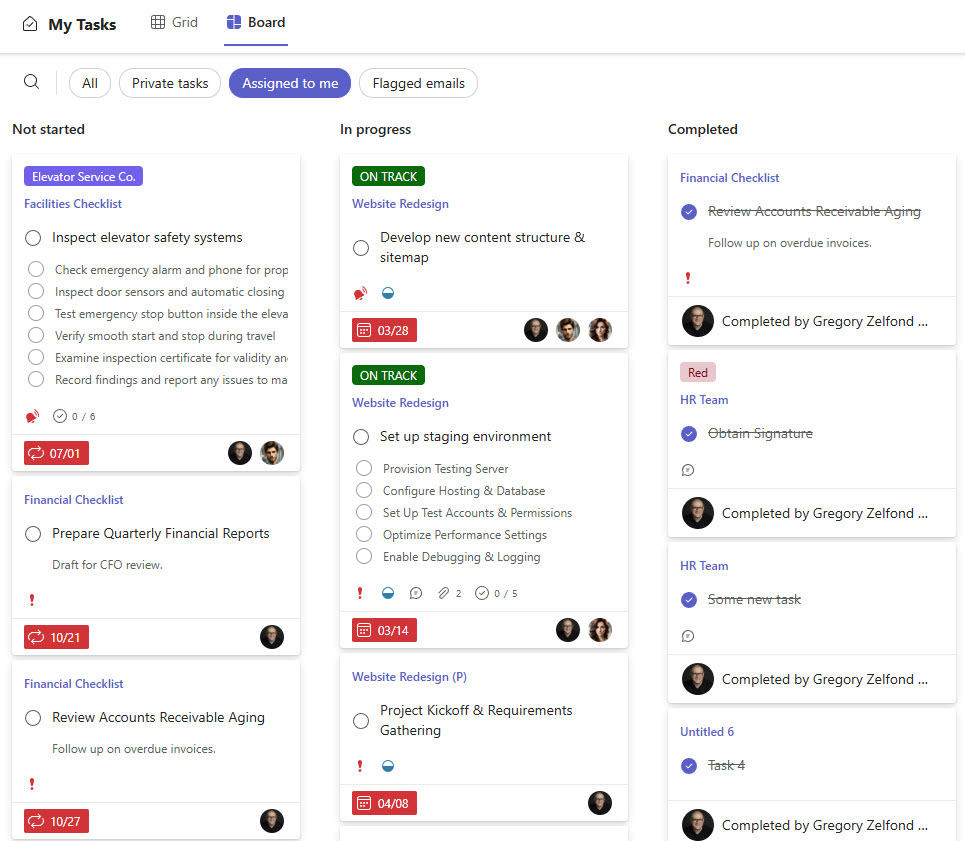The width and height of the screenshot is (965, 841).
Task: Open the 03/28 due date badge
Action: pyautogui.click(x=384, y=329)
